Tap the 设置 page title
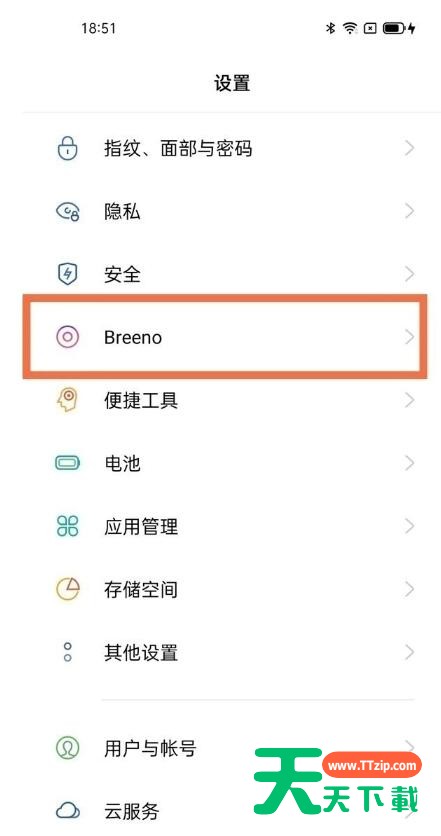 (232, 83)
